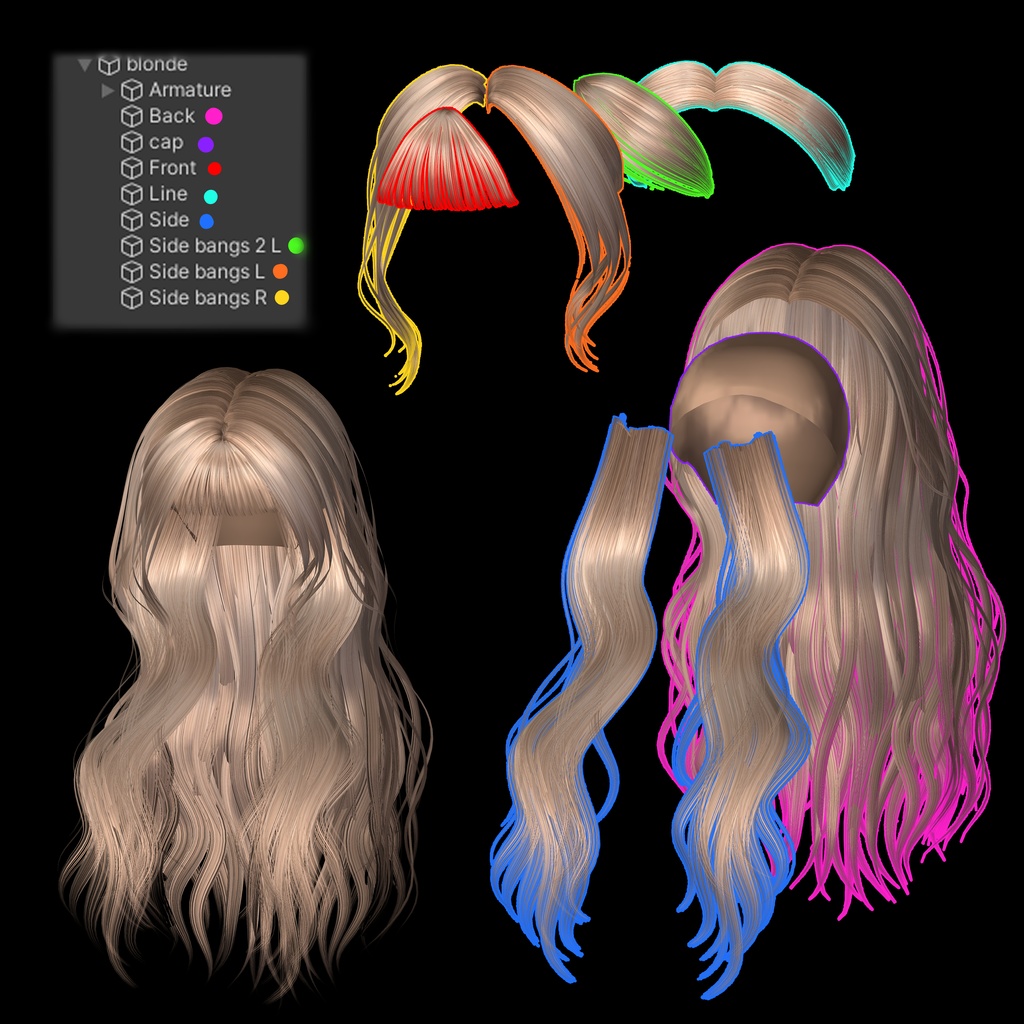Click the cube icon for Side bangs 2 L
1024x1024 pixels.
(131, 245)
